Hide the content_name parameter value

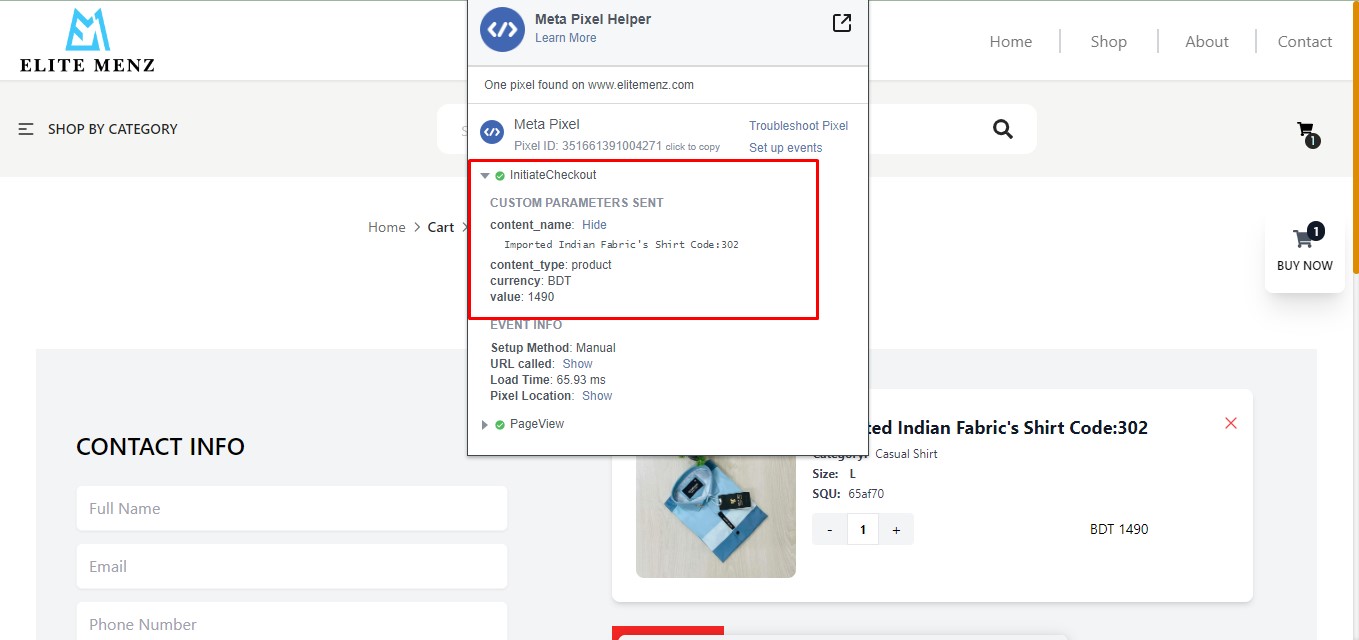point(594,225)
